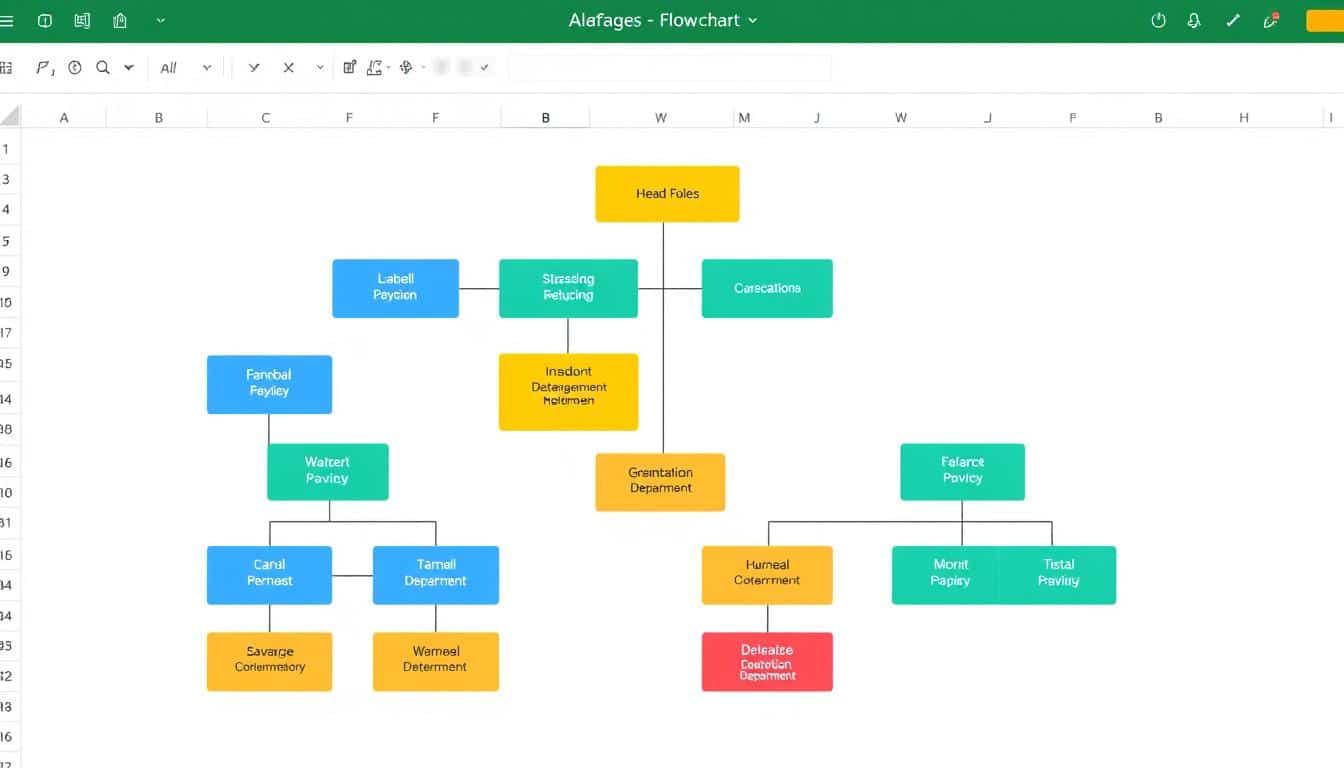Select the blue Labell Peycion box
Image resolution: width=1344 pixels, height=768 pixels.
(395, 288)
